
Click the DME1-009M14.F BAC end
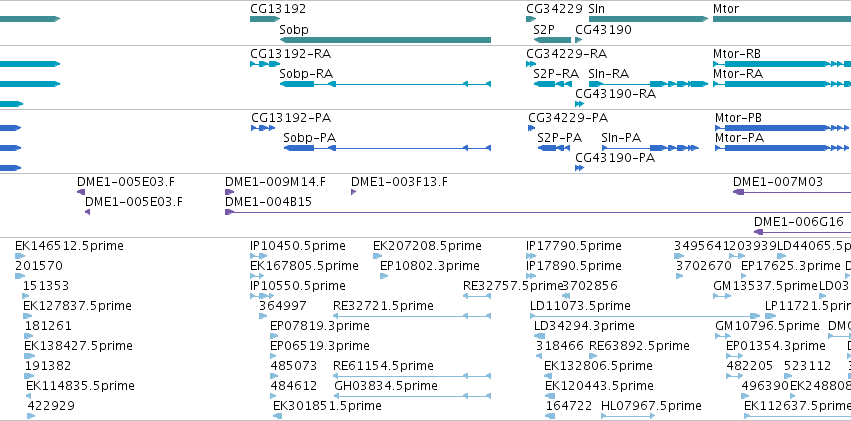coord(230,192)
